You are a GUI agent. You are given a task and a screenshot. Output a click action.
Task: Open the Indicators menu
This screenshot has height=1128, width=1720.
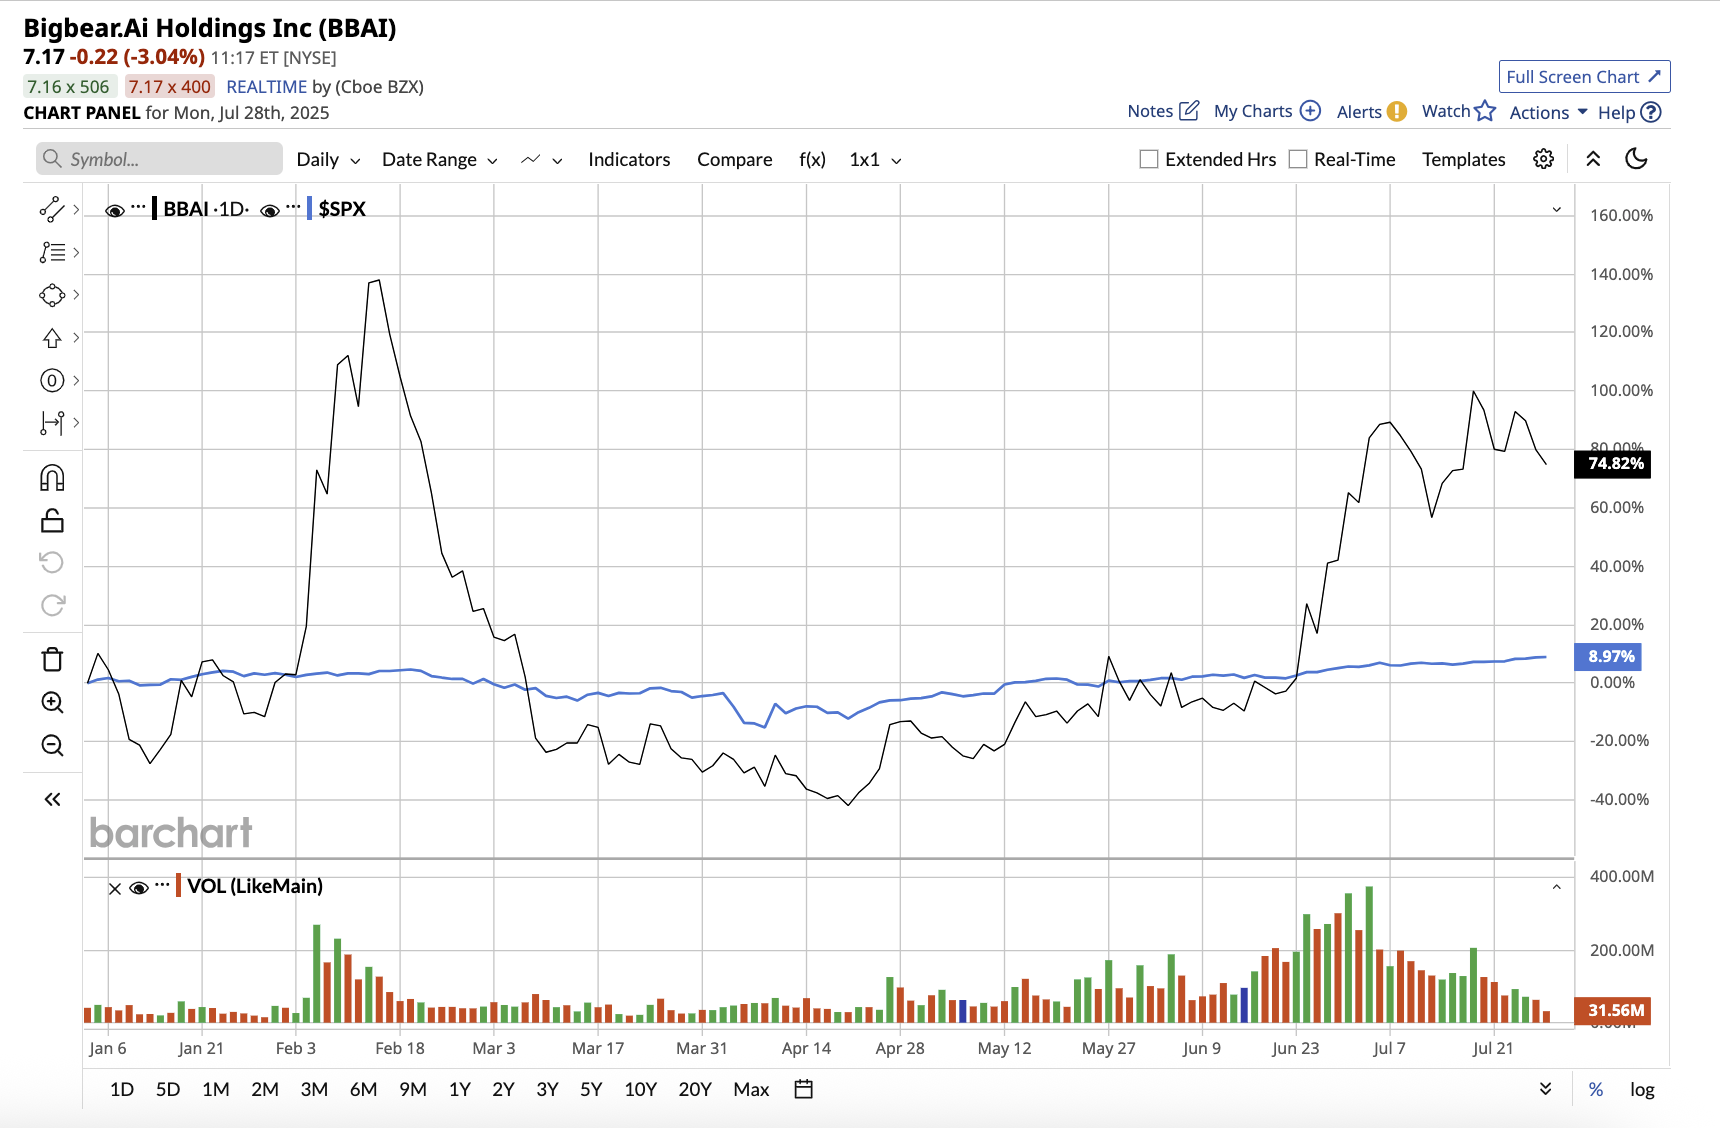tap(629, 159)
